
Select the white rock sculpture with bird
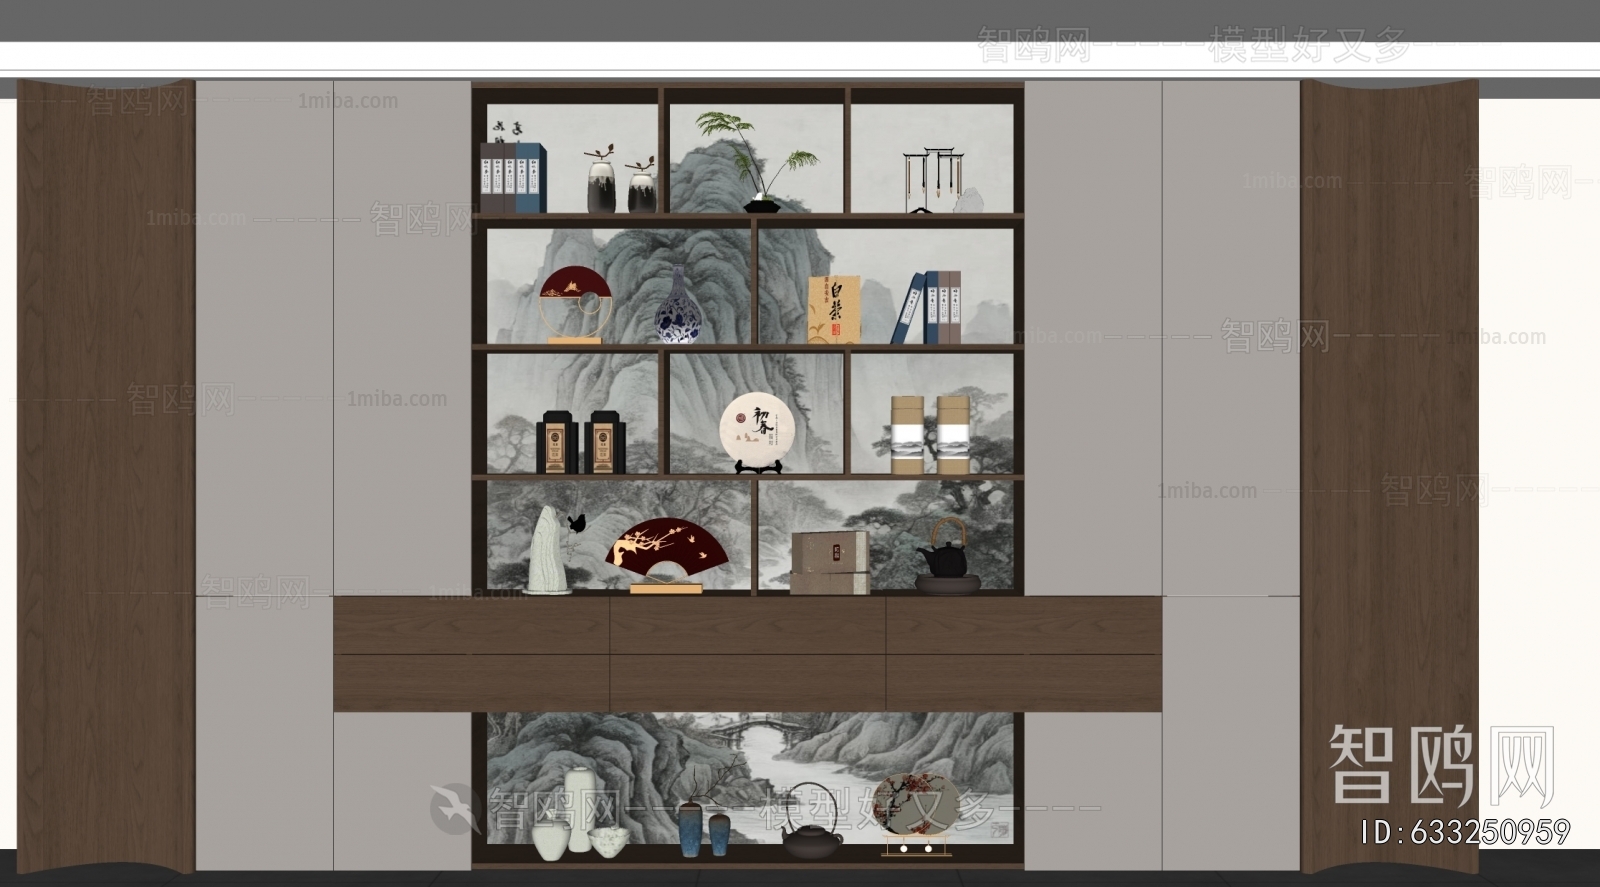[555, 549]
